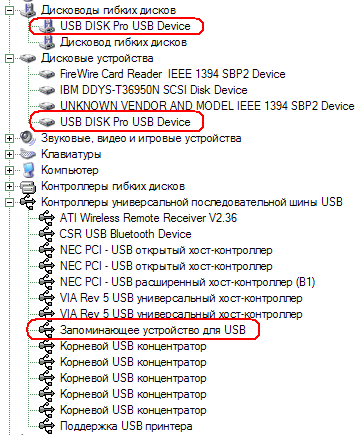Click the floppy icon beside USB DISK Pro
This screenshot has width=361, height=435.
(x=47, y=26)
